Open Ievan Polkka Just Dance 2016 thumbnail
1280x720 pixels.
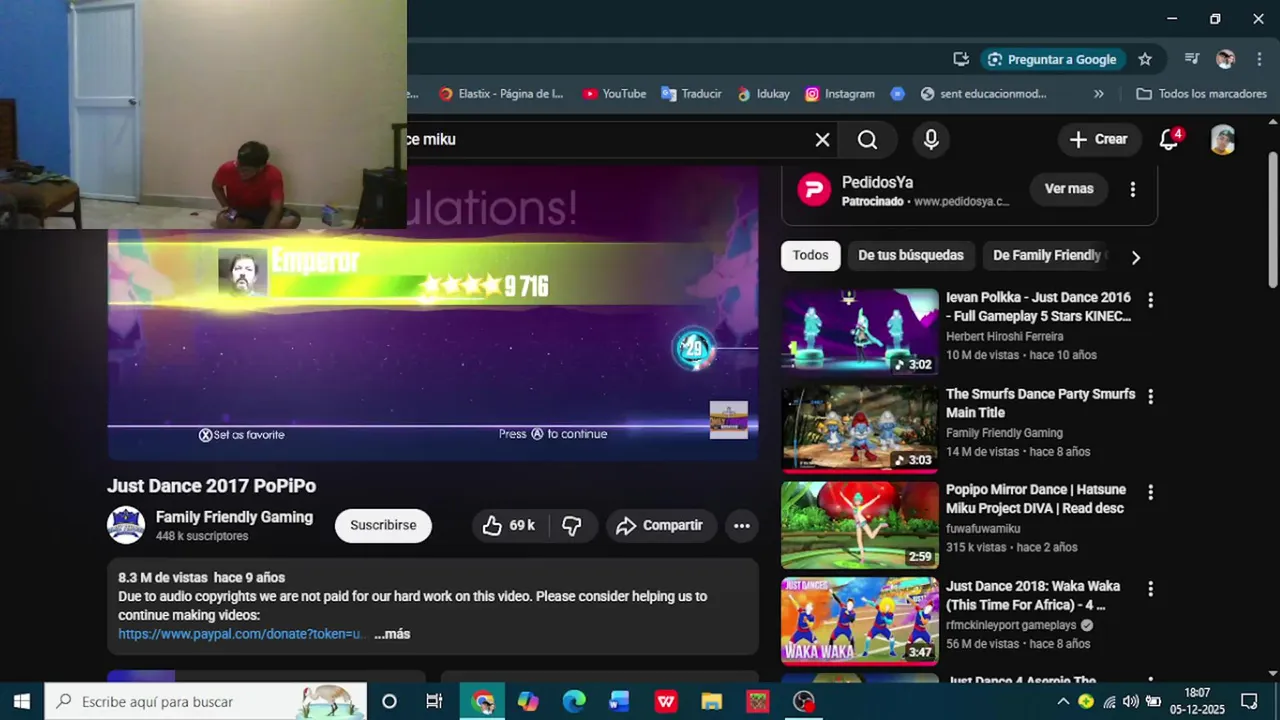[x=860, y=332]
